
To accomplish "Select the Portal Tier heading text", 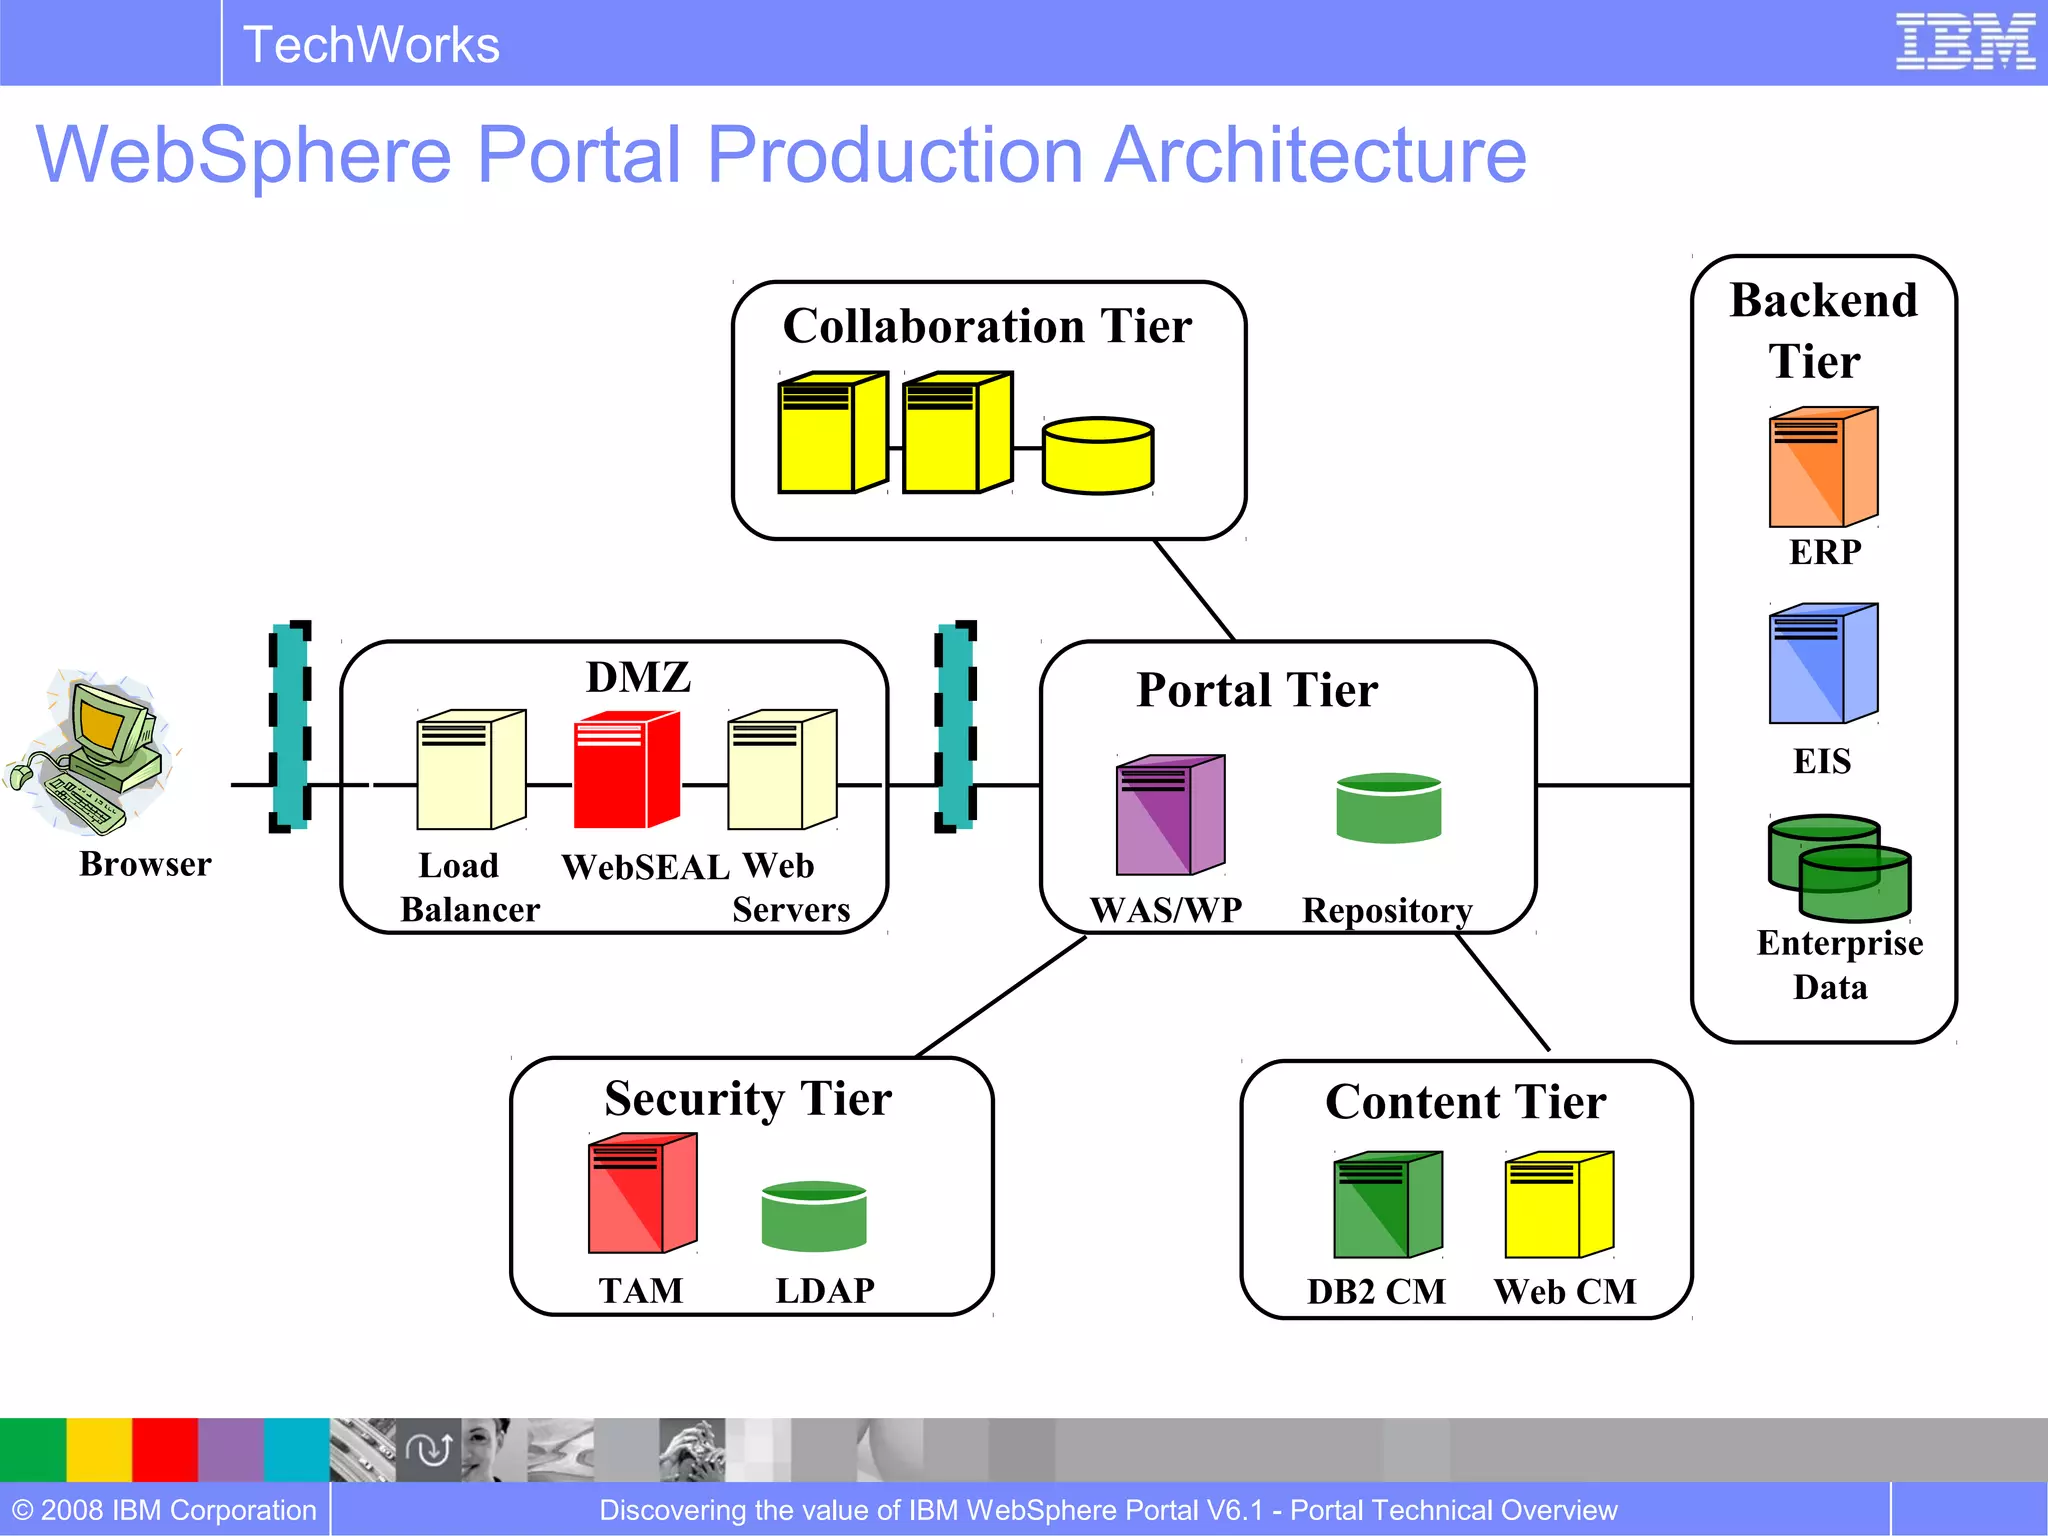I will tap(1257, 690).
